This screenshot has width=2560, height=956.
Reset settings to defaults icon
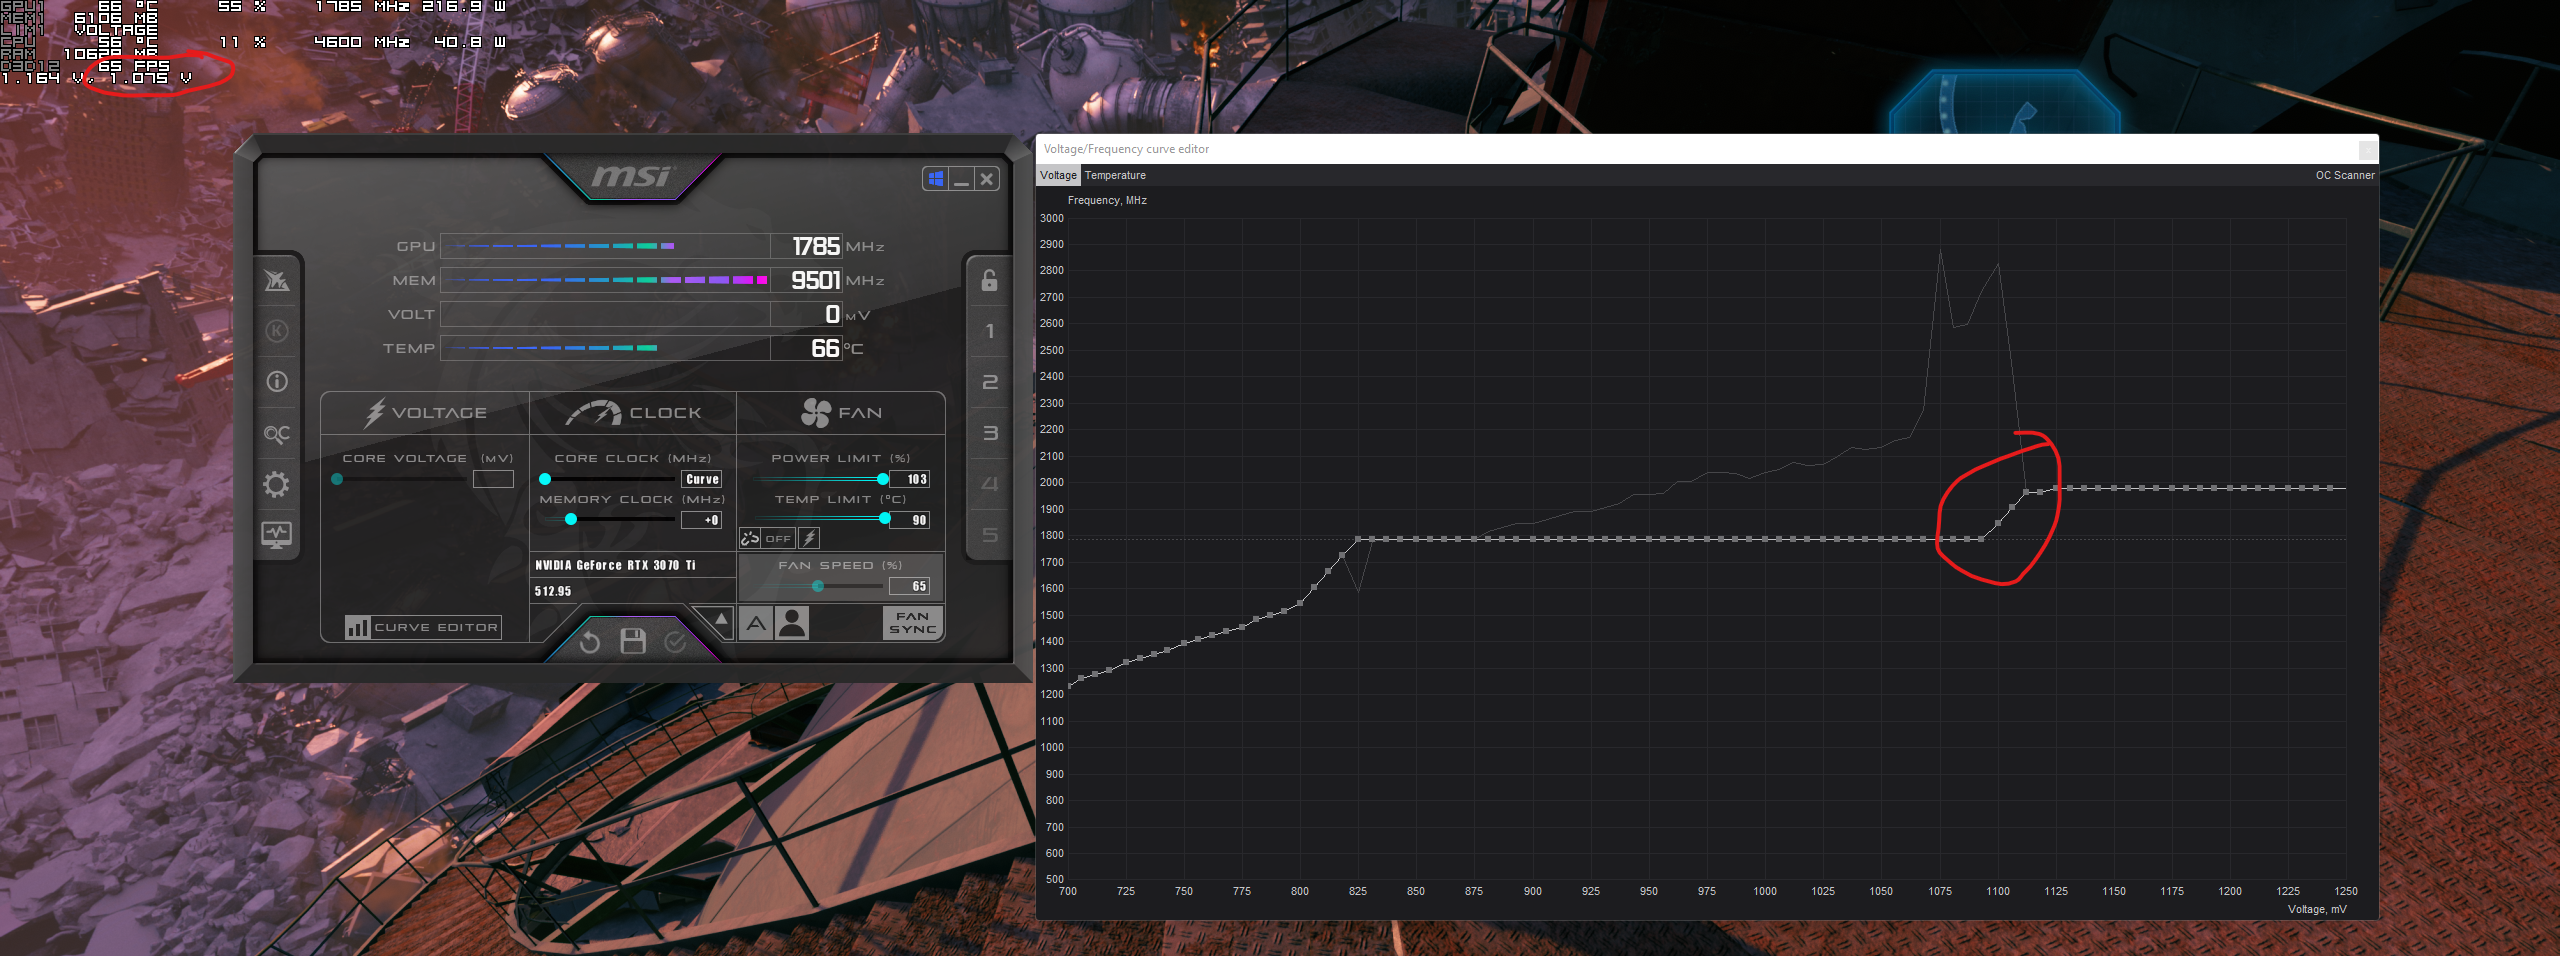pyautogui.click(x=590, y=642)
